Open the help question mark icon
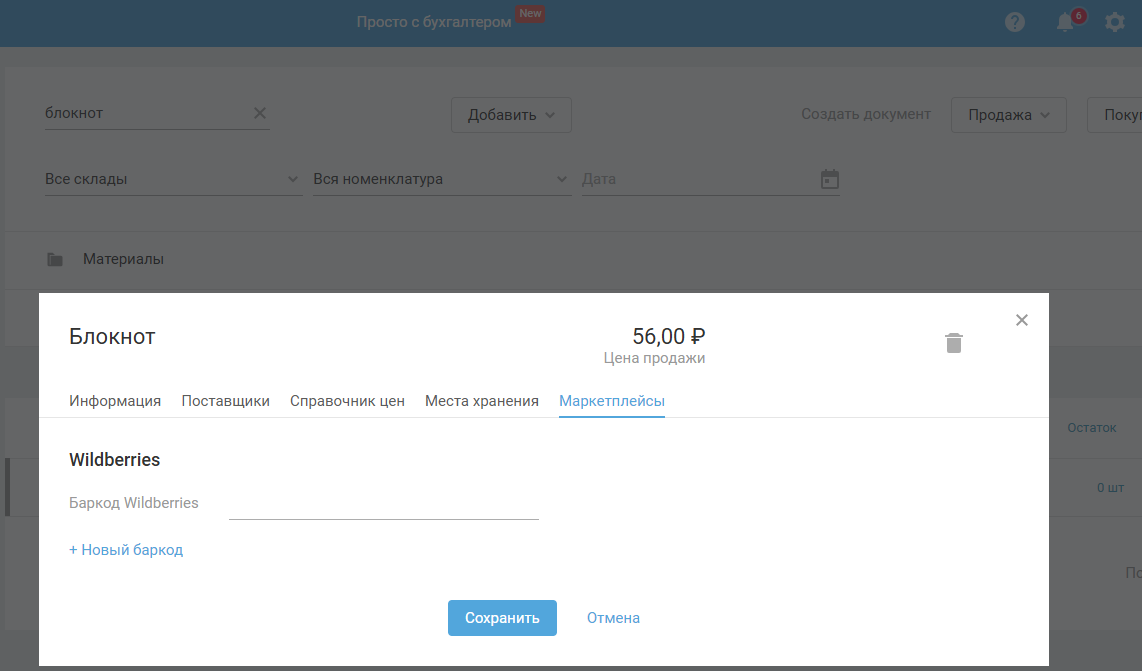This screenshot has width=1142, height=671. pos(1015,22)
